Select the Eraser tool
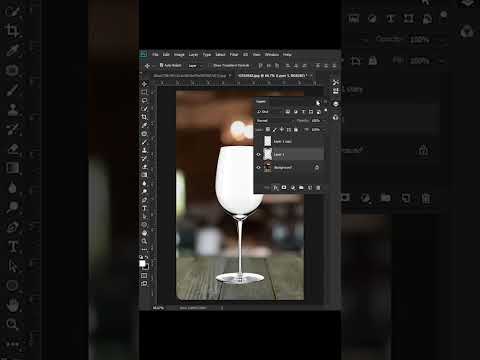This screenshot has width=480, height=360. (x=144, y=167)
